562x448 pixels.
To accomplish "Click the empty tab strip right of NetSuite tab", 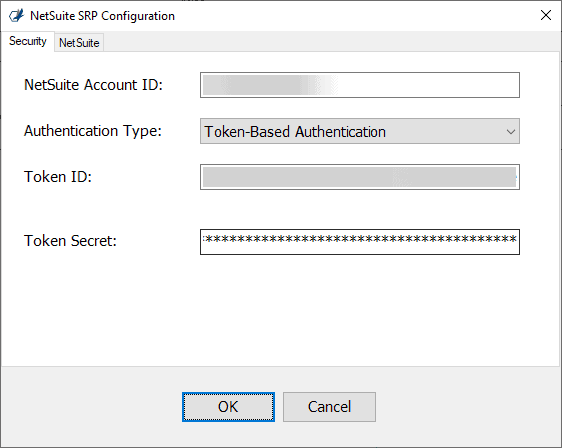I will pyautogui.click(x=330, y=42).
